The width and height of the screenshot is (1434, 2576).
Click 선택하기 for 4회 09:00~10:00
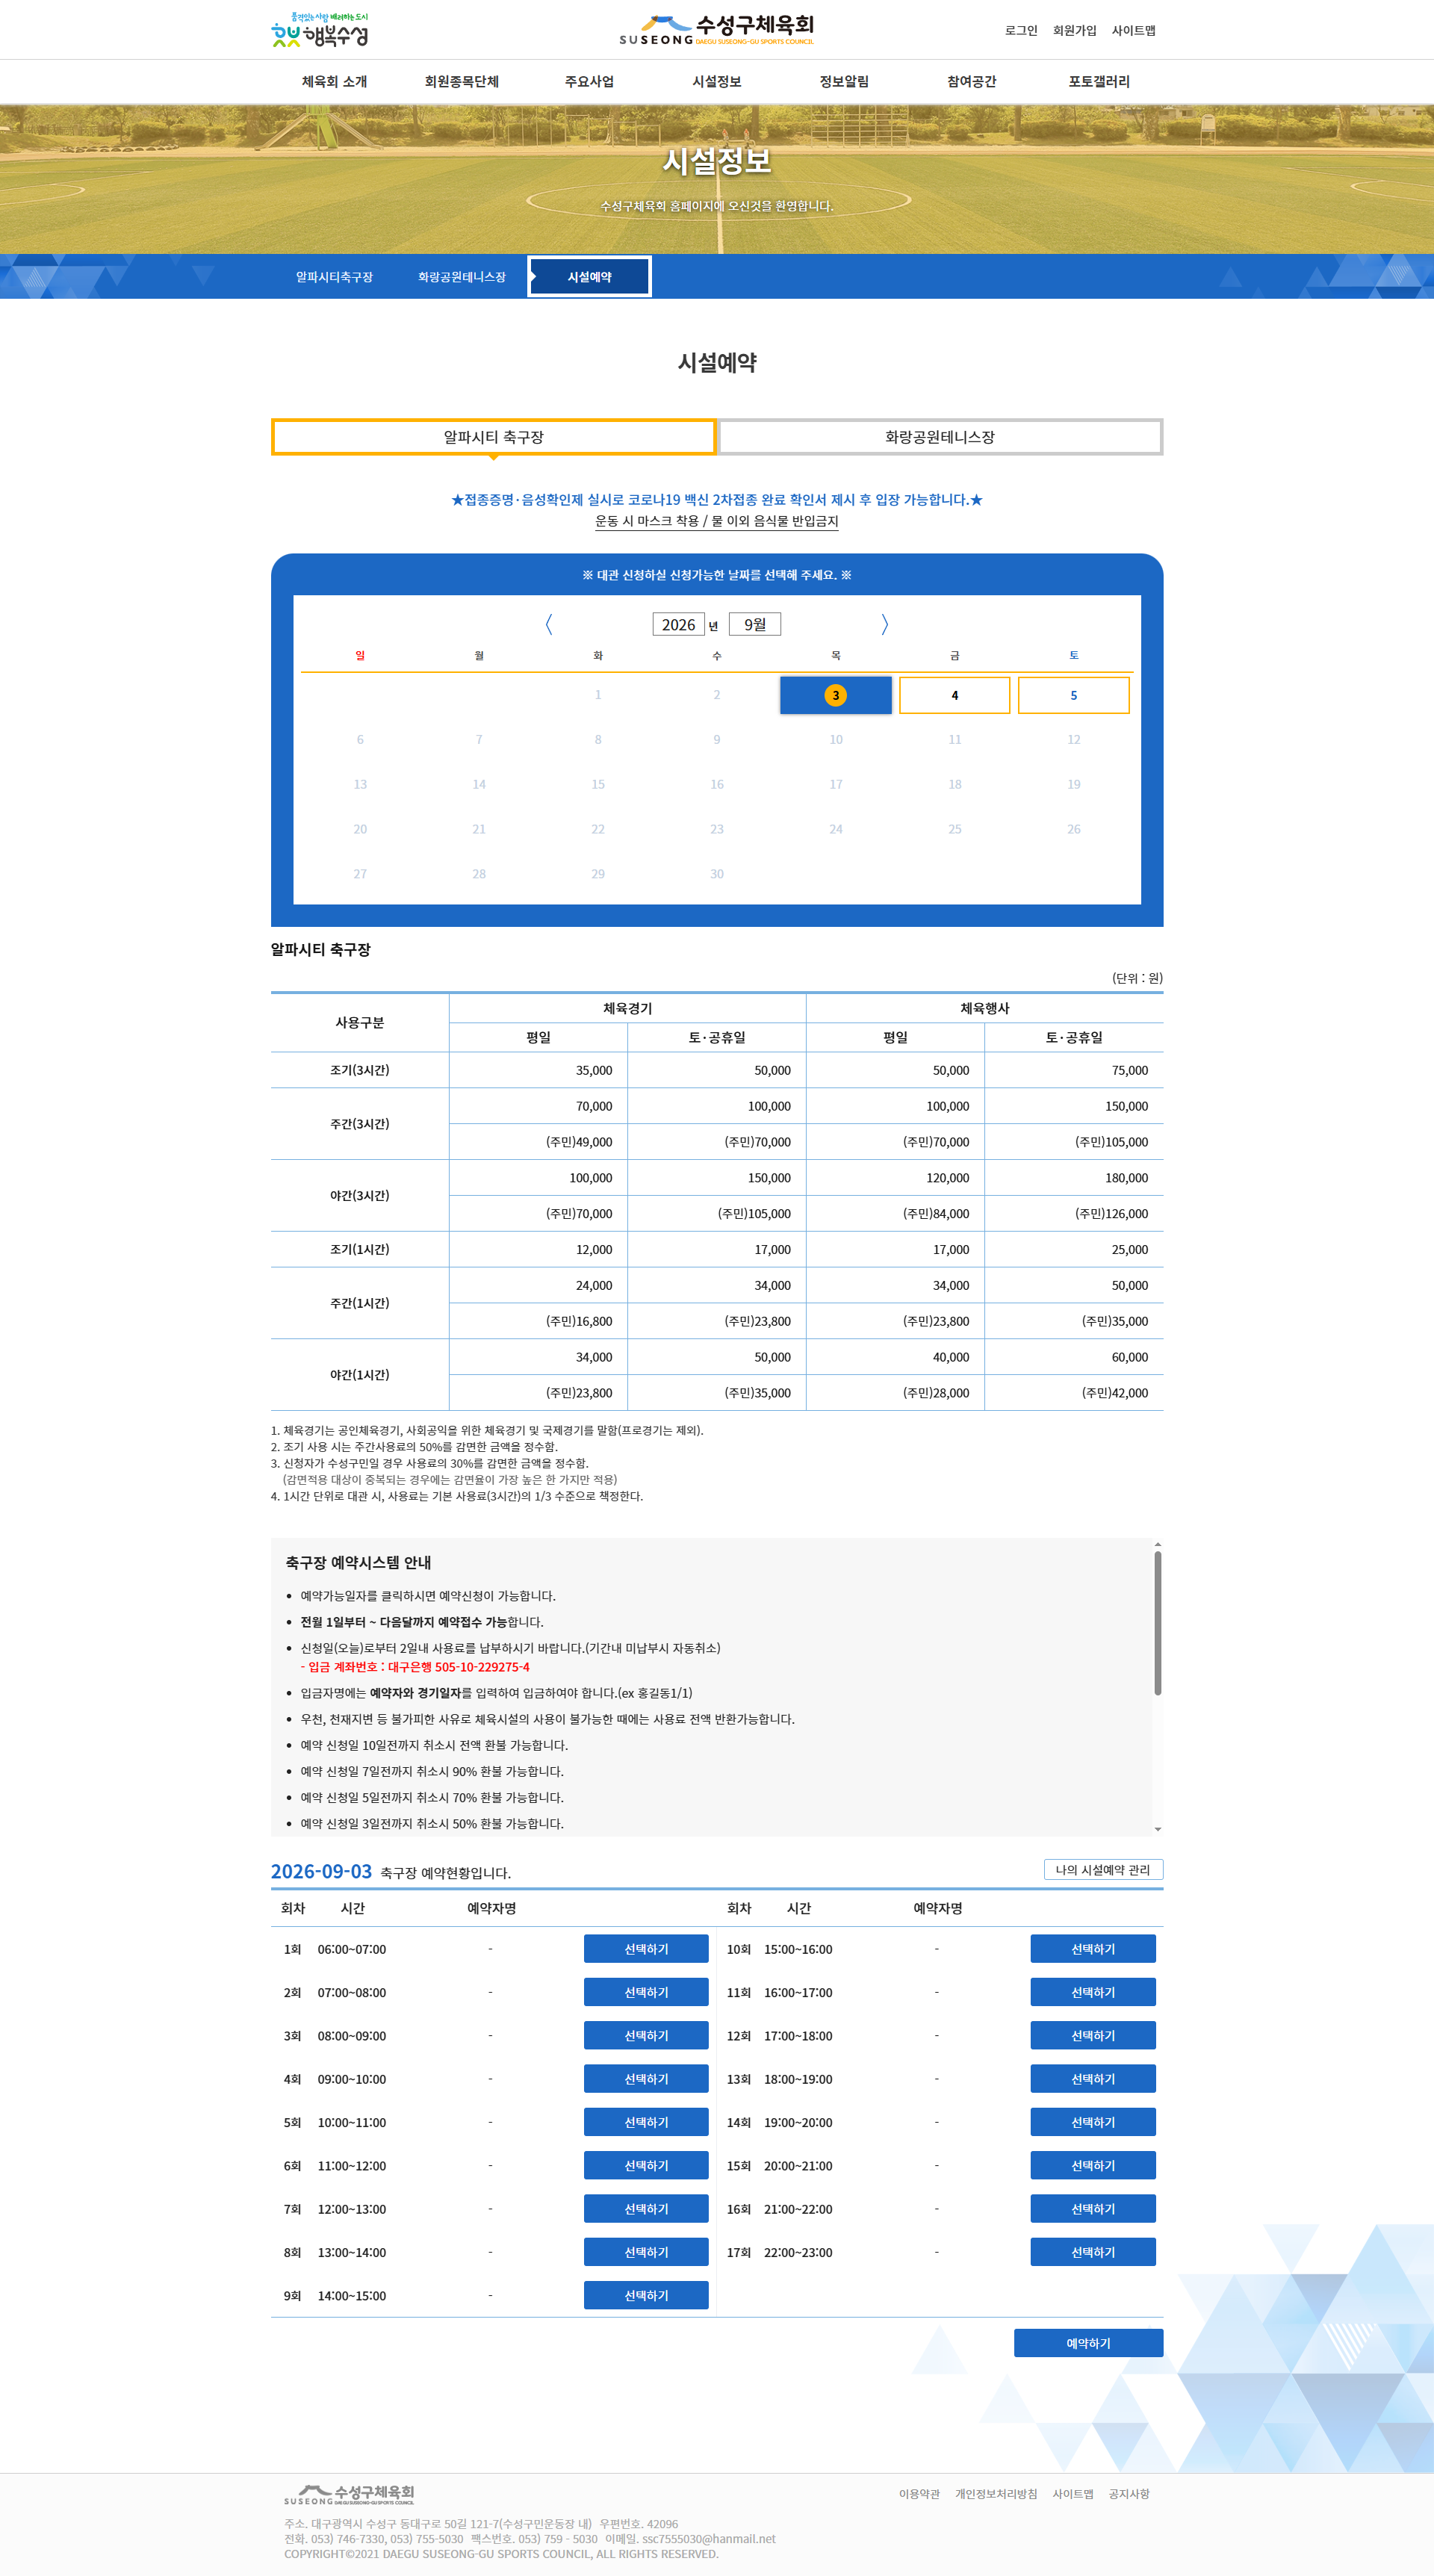click(x=646, y=2079)
